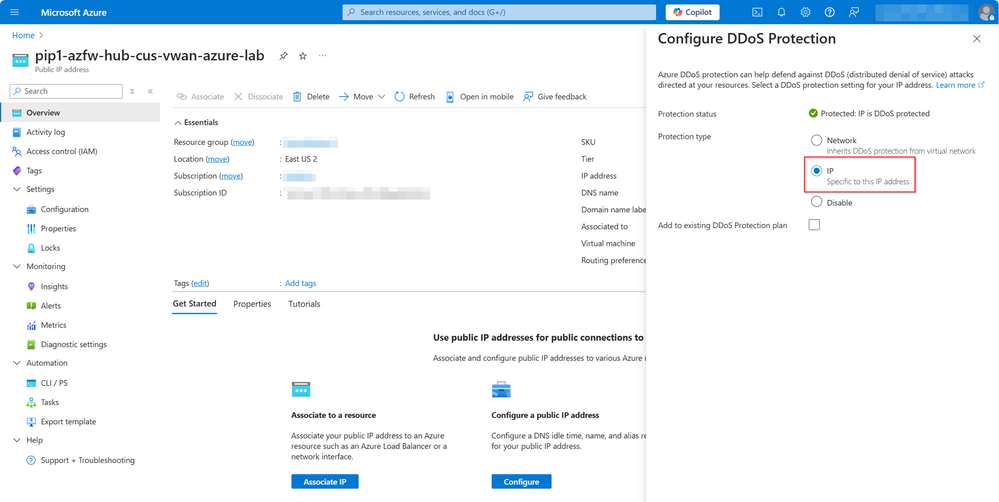Viewport: 999px width, 502px height.
Task: Switch to the Tutorials tab
Action: pyautogui.click(x=305, y=304)
